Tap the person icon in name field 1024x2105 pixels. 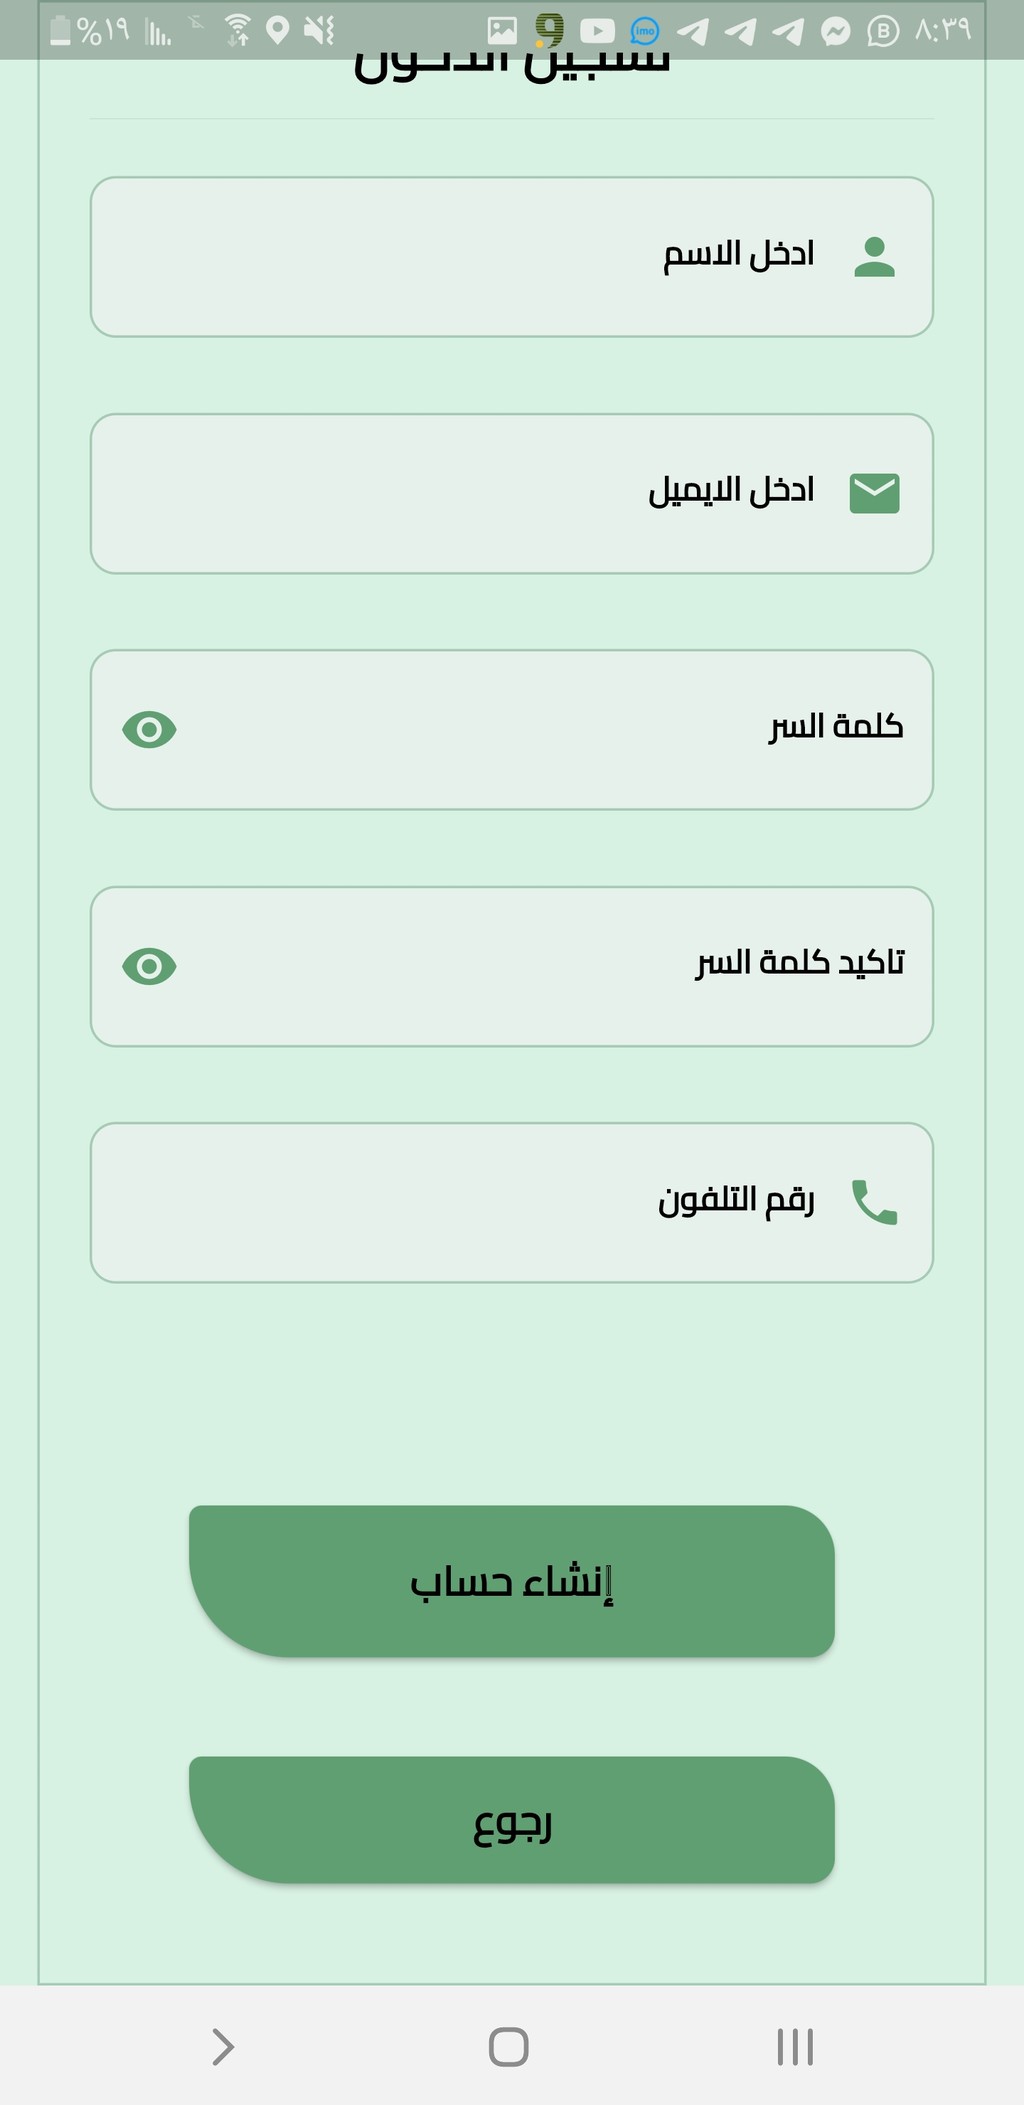tap(875, 257)
